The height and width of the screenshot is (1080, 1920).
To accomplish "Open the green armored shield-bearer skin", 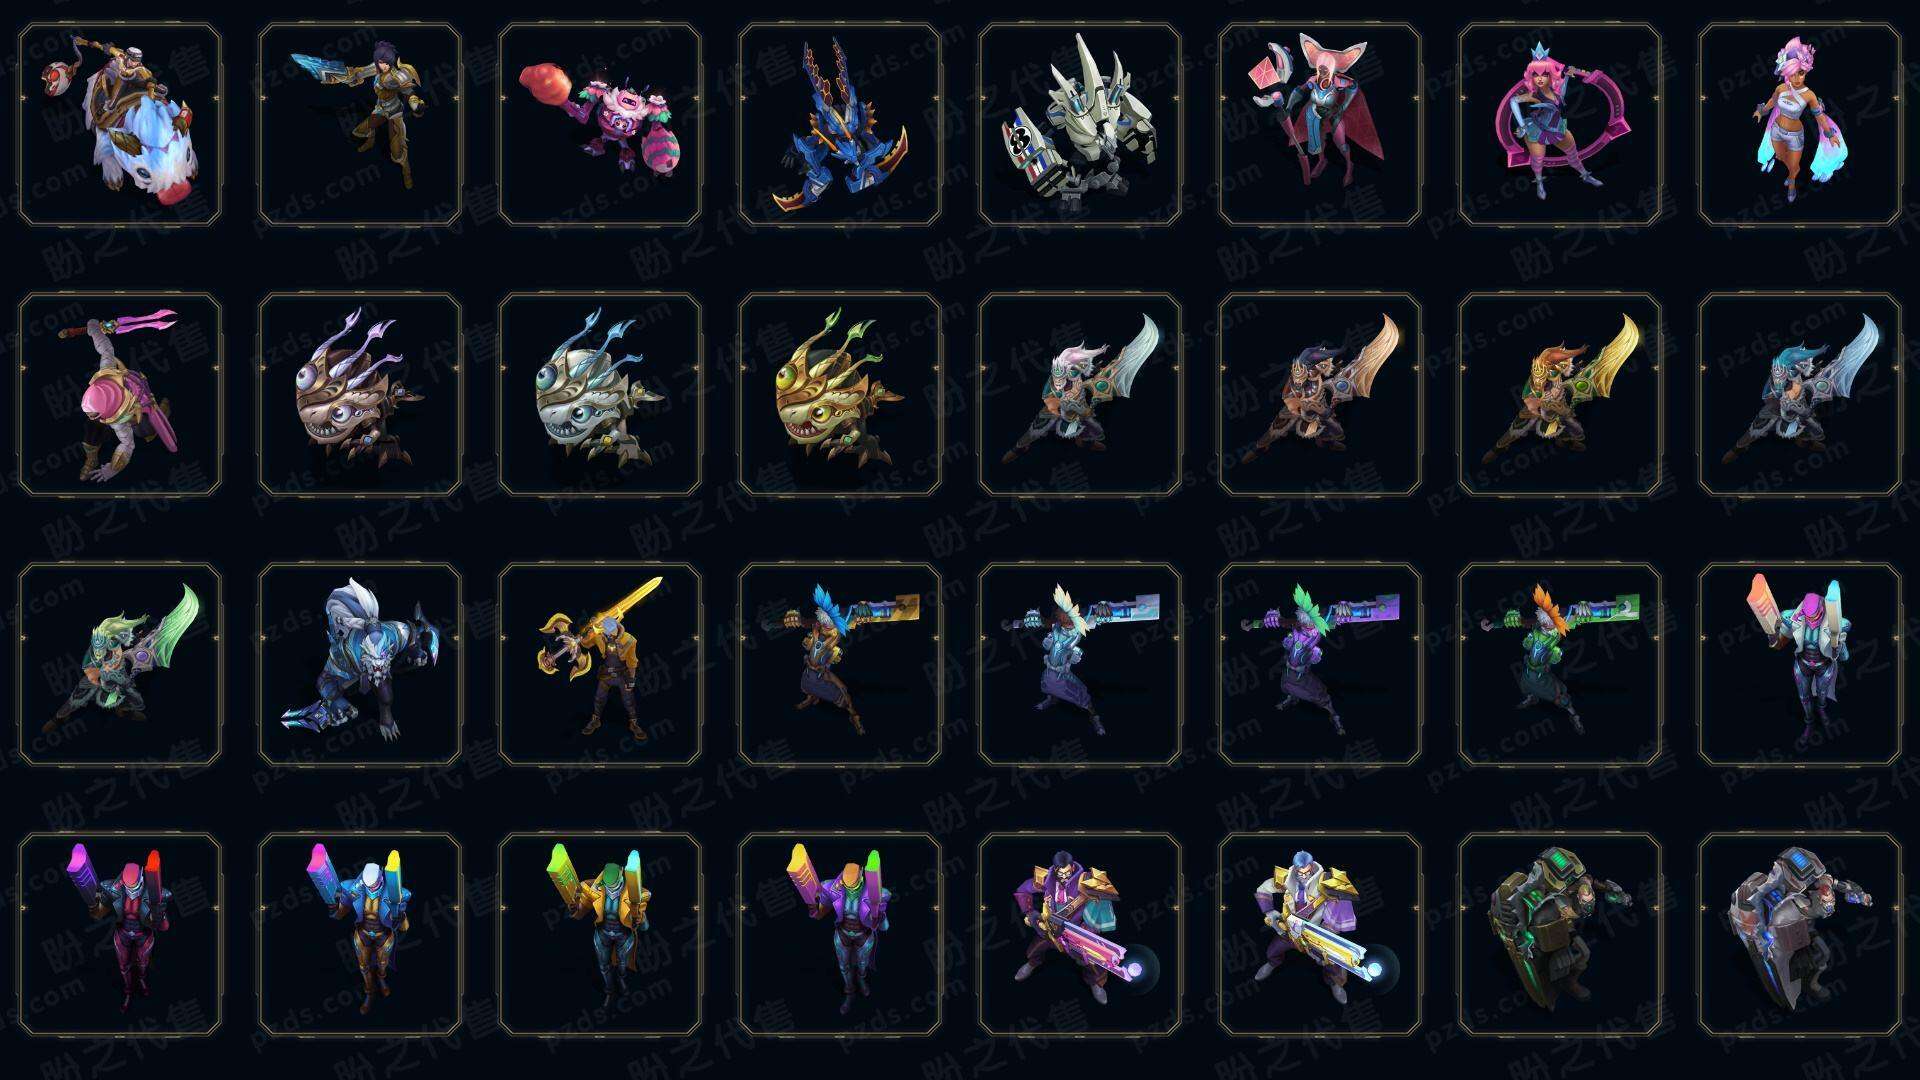I will [1560, 934].
